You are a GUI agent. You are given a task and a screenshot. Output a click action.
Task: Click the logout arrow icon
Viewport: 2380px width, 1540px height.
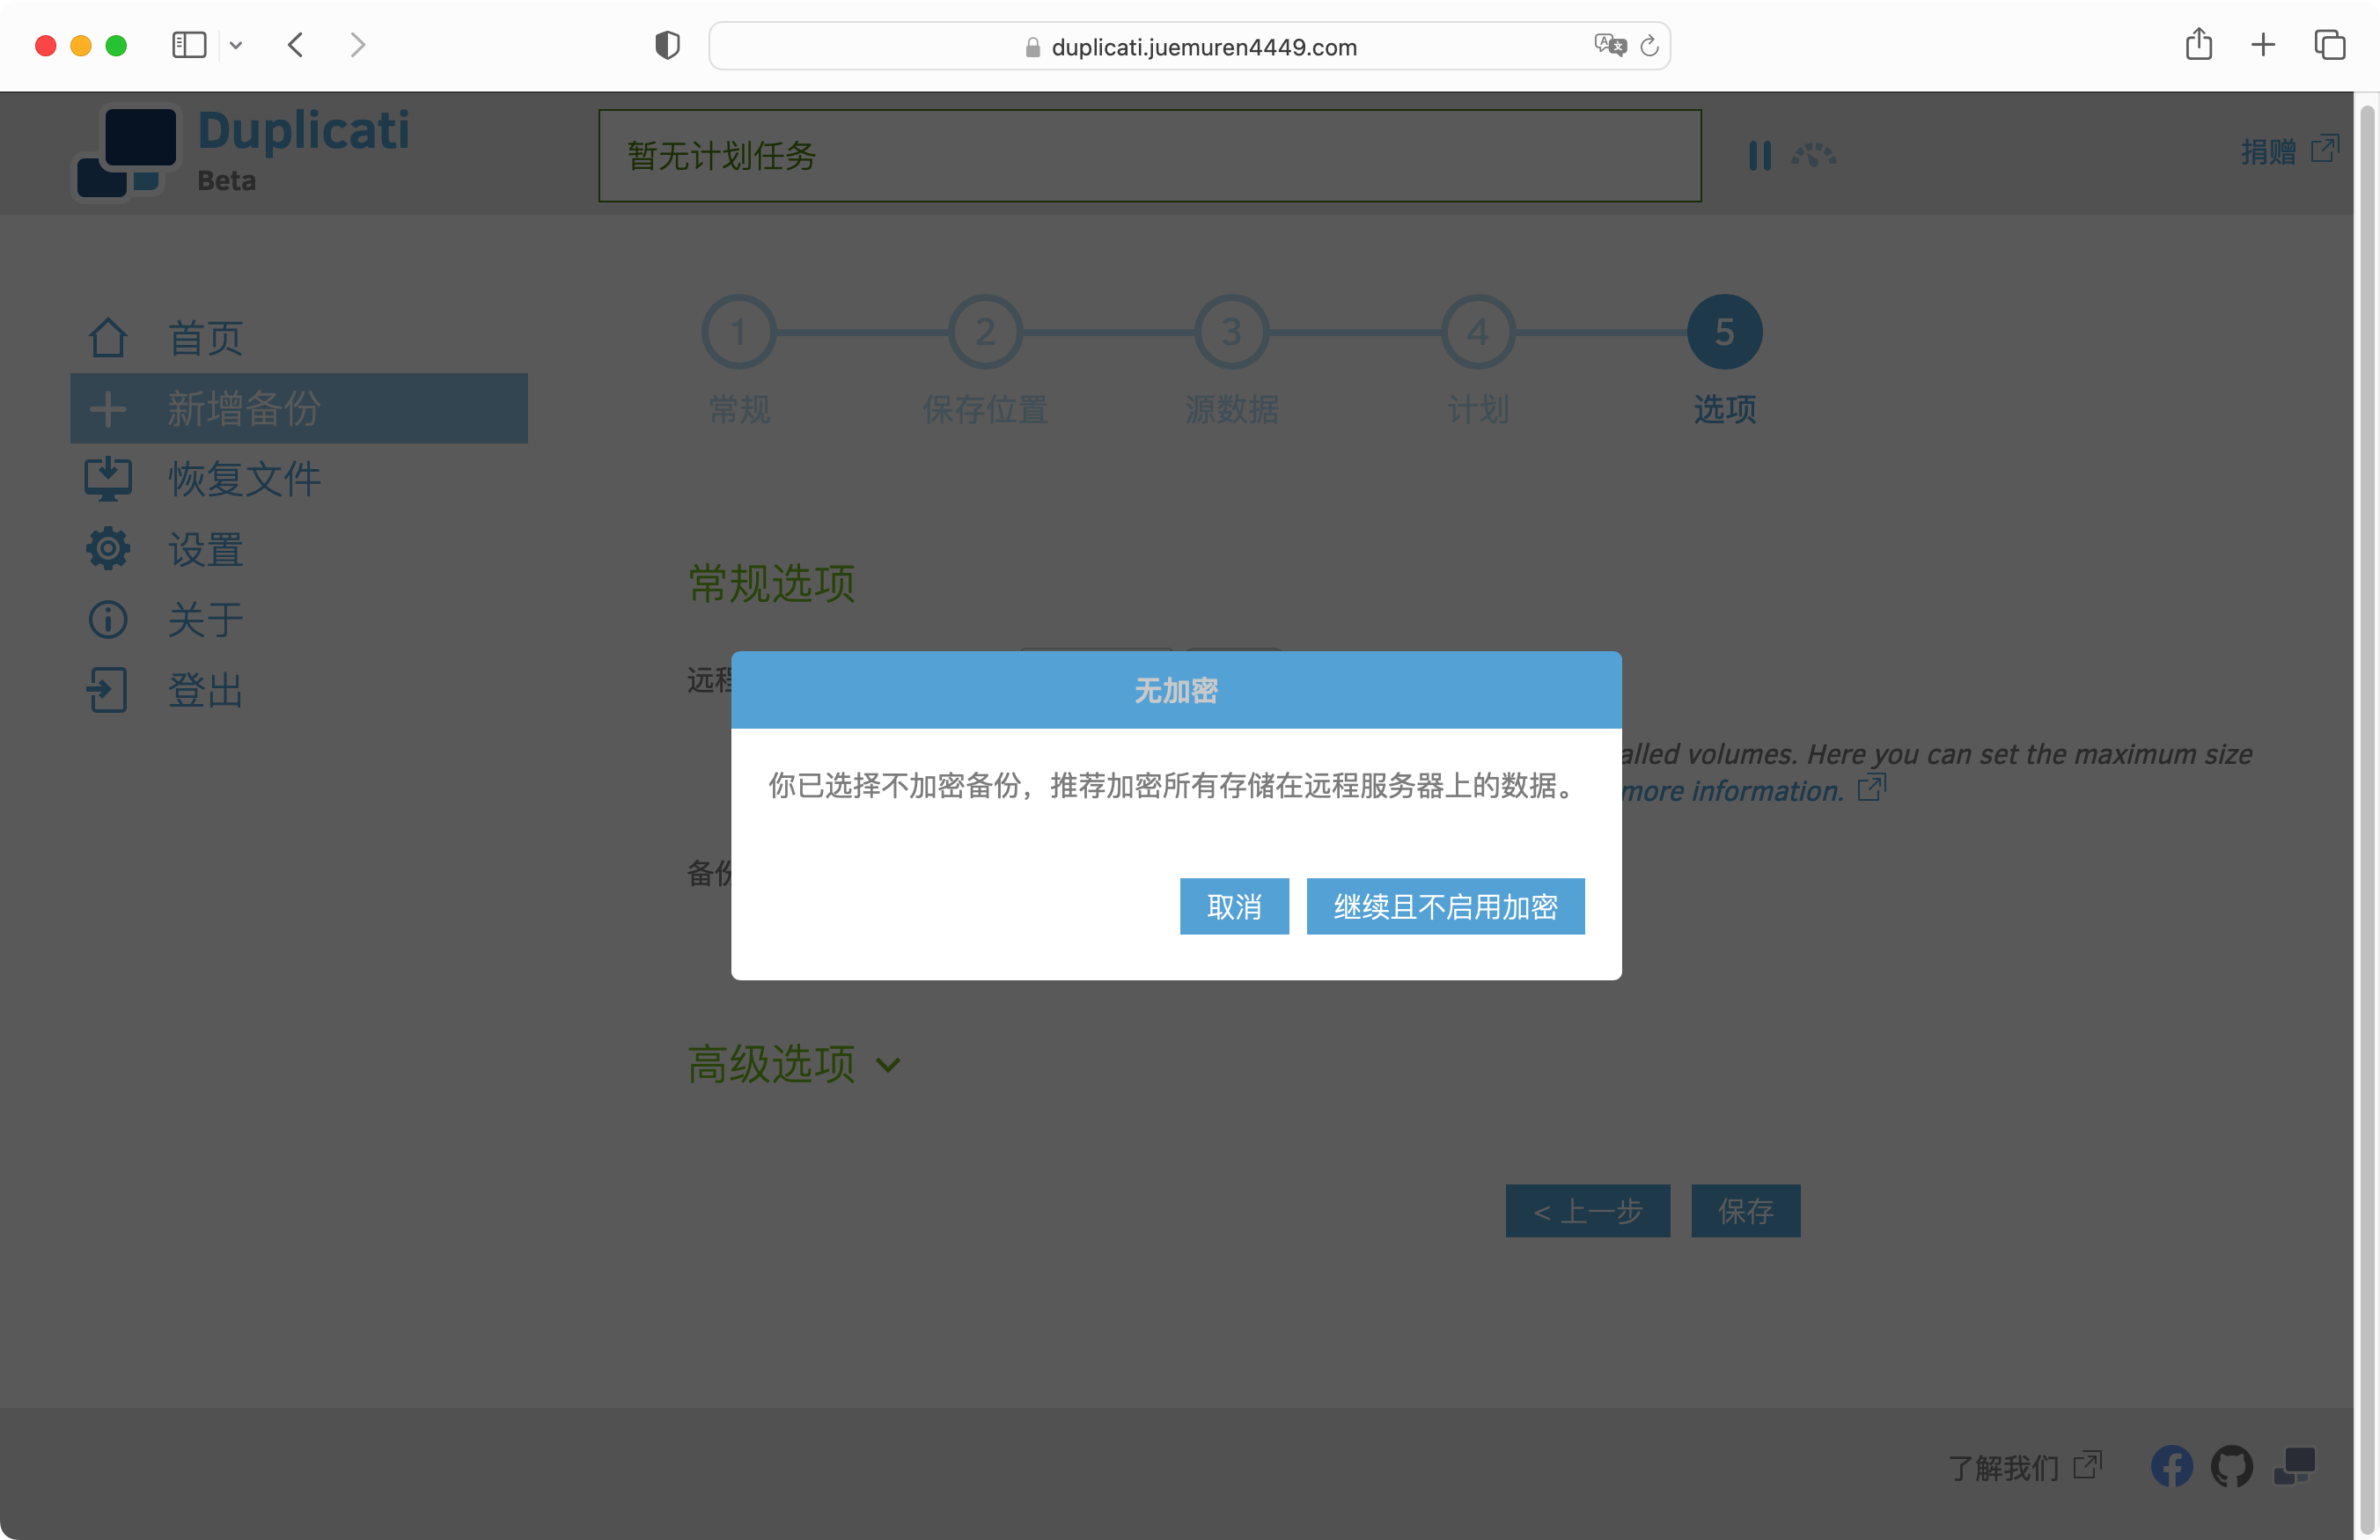tap(108, 690)
